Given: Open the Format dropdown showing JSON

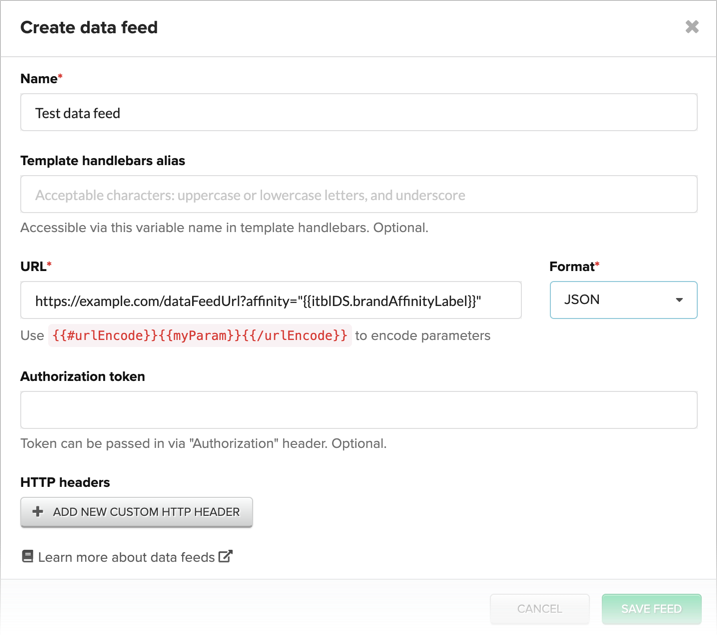Looking at the screenshot, I should click(623, 300).
